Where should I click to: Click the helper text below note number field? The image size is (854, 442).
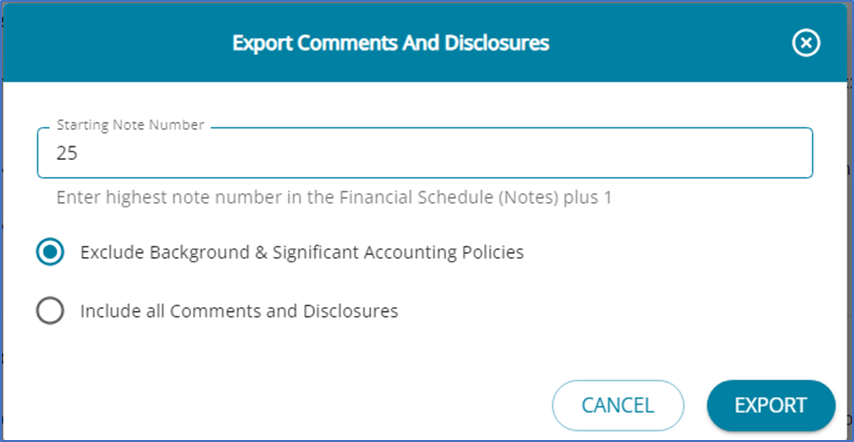pyautogui.click(x=333, y=198)
